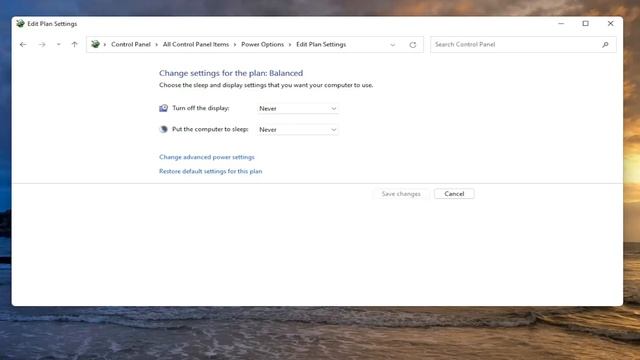
Task: Click the 'Put the computer to sleep:' label
Action: point(210,129)
